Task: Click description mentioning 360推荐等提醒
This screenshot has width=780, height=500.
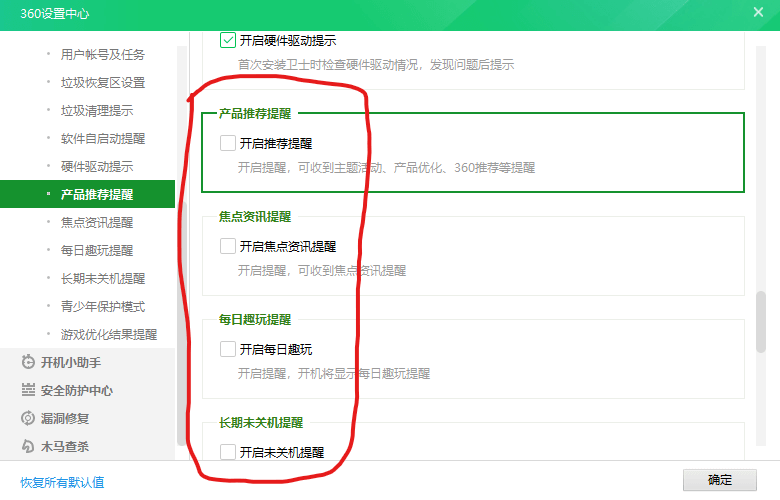Action: click(x=386, y=168)
